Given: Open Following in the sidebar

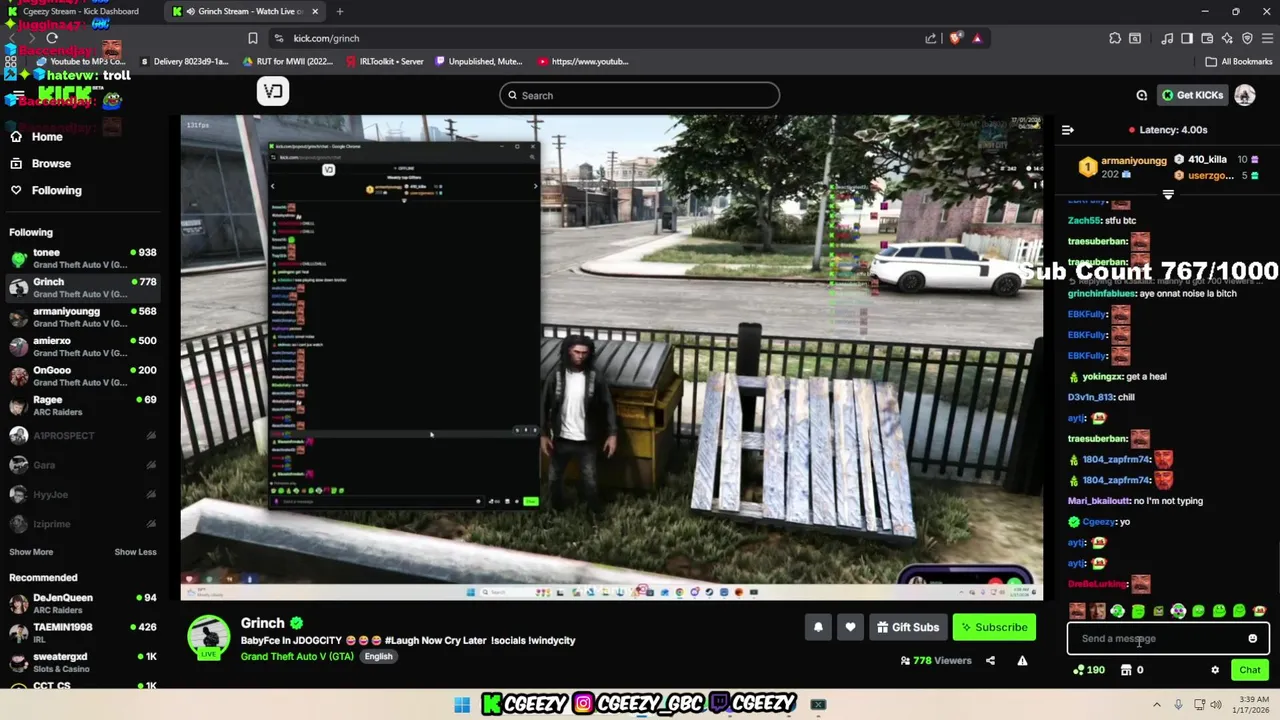Looking at the screenshot, I should pyautogui.click(x=56, y=190).
